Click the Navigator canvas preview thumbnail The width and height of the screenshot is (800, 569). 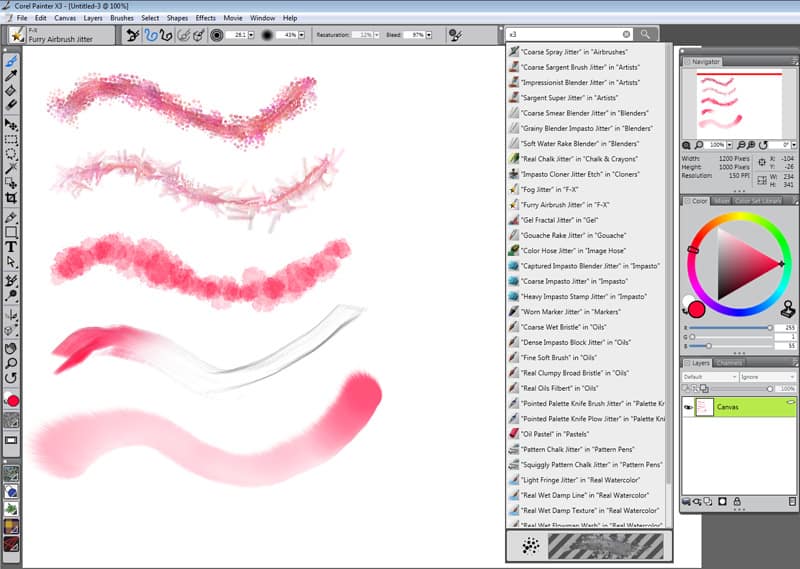point(739,104)
